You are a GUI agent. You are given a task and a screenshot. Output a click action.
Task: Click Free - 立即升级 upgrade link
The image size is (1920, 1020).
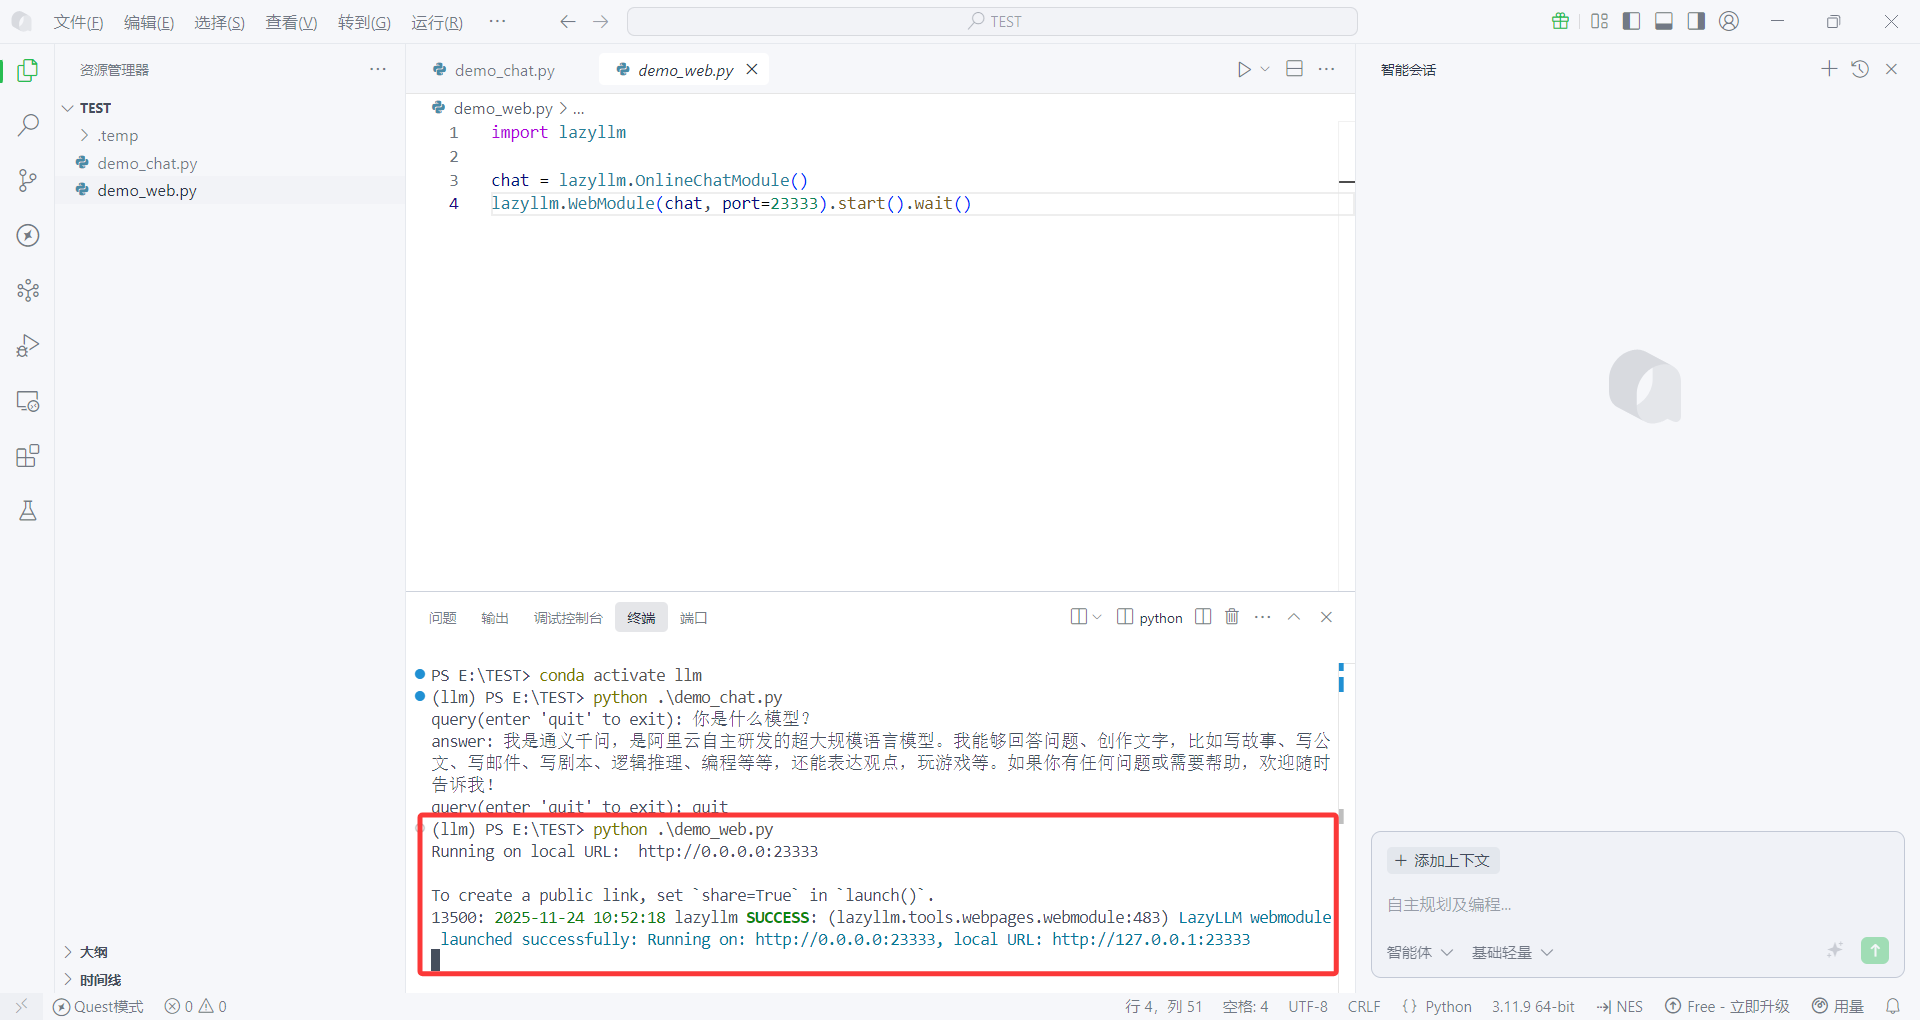tap(1727, 1006)
